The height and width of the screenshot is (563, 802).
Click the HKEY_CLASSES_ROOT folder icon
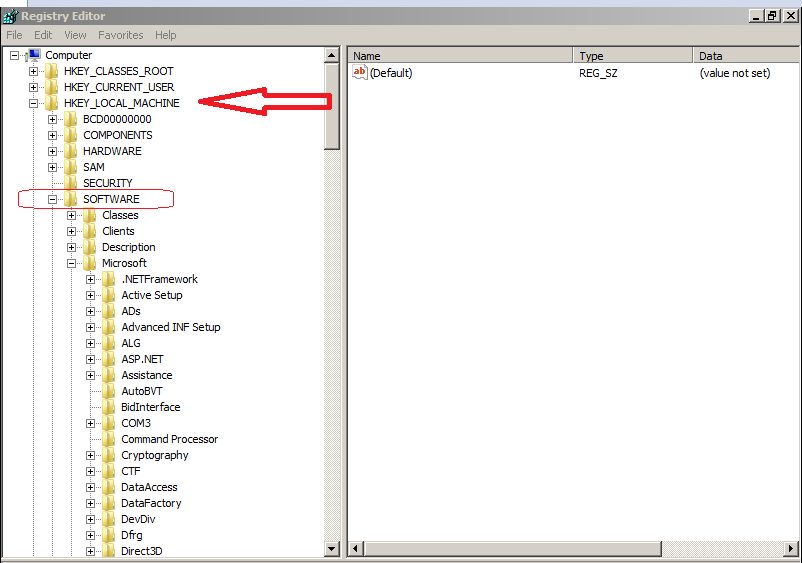(x=52, y=71)
